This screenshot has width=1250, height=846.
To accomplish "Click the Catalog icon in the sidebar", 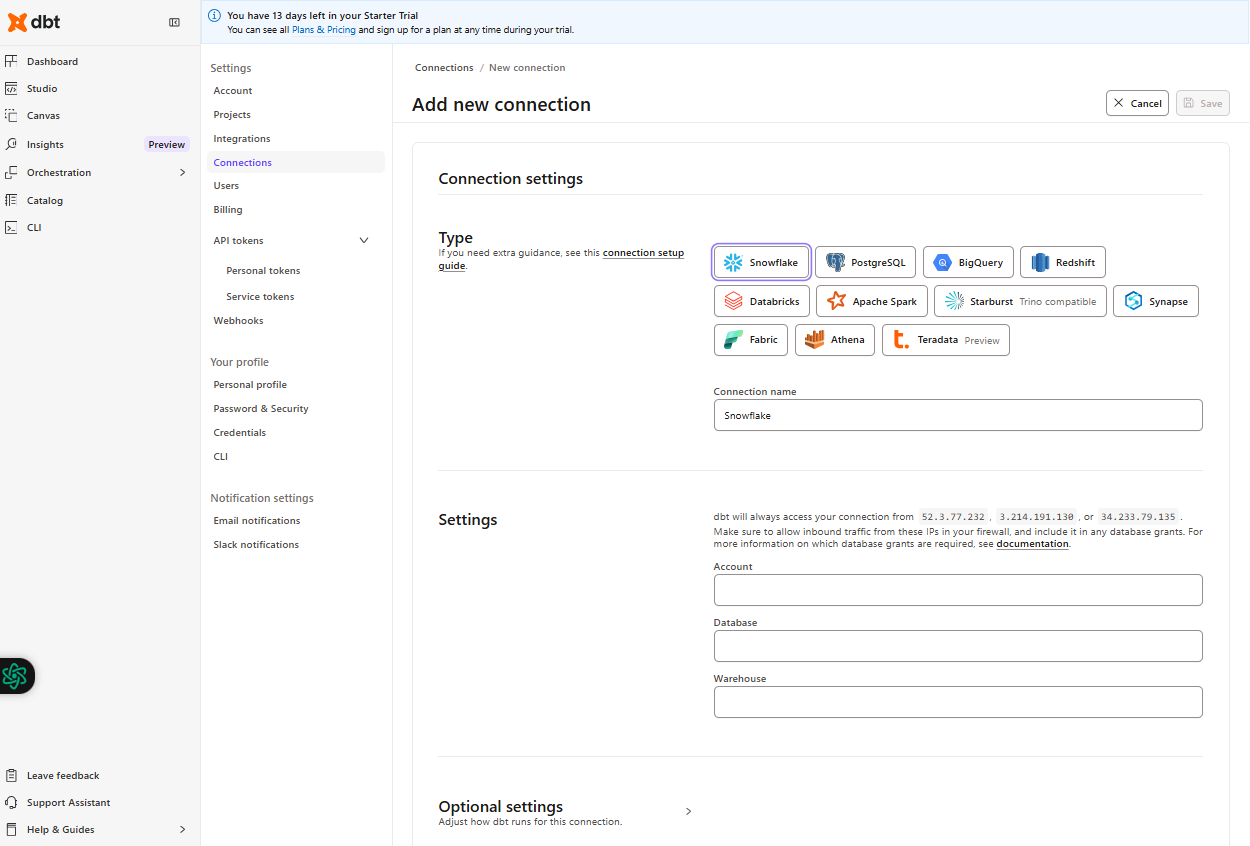I will click(11, 200).
